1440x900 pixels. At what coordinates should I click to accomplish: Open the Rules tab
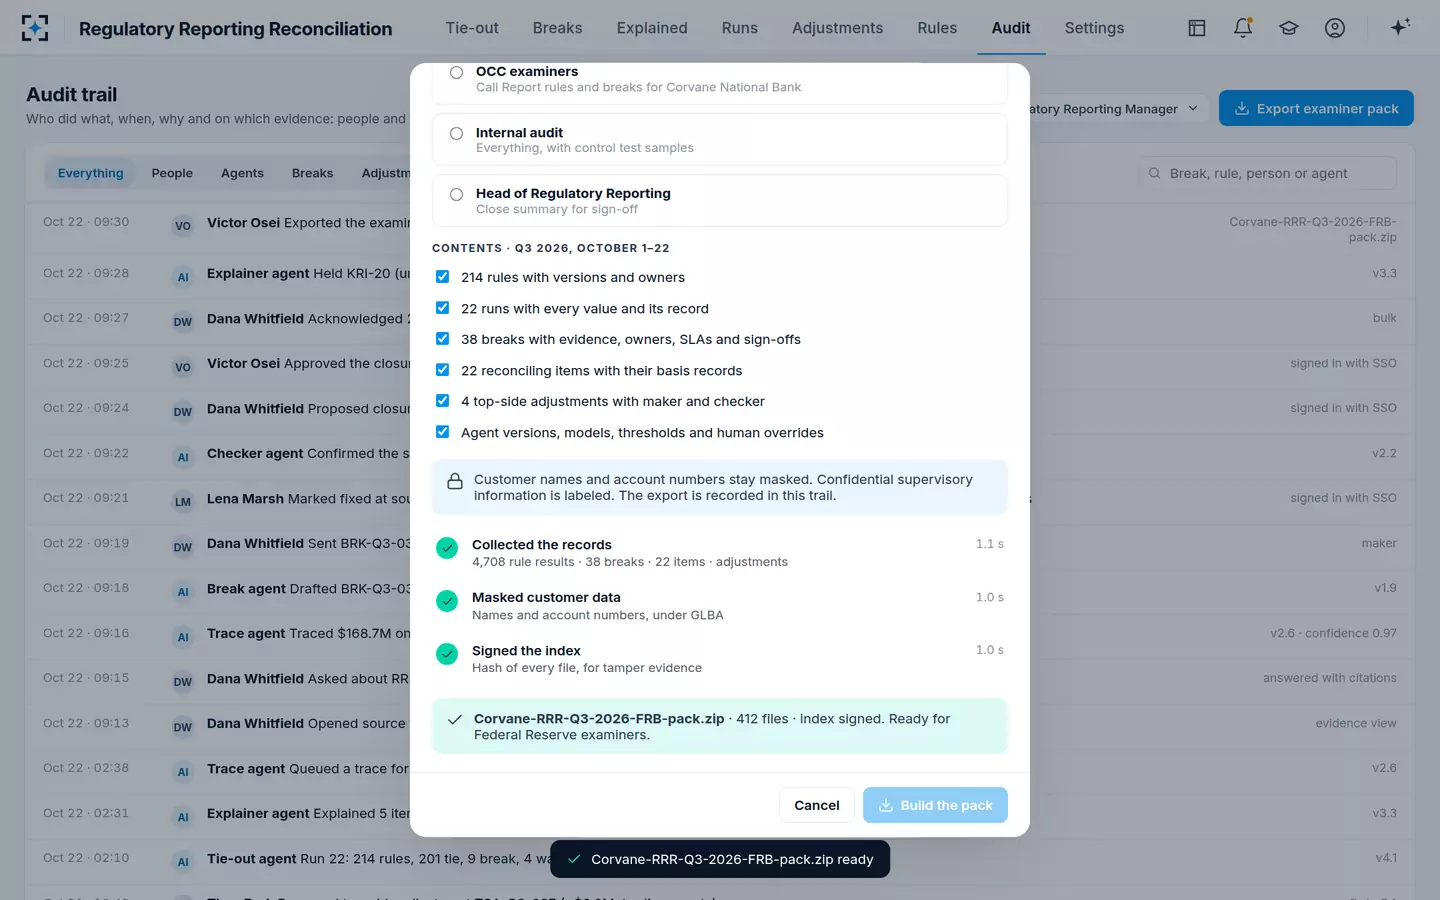pos(937,28)
